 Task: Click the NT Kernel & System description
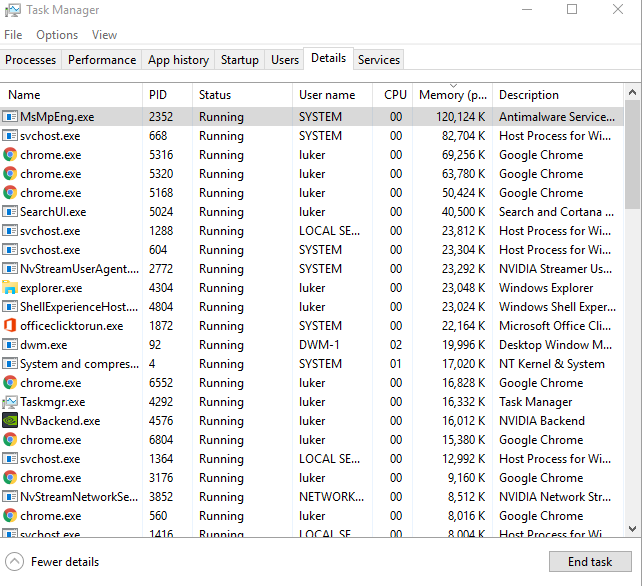click(x=552, y=364)
